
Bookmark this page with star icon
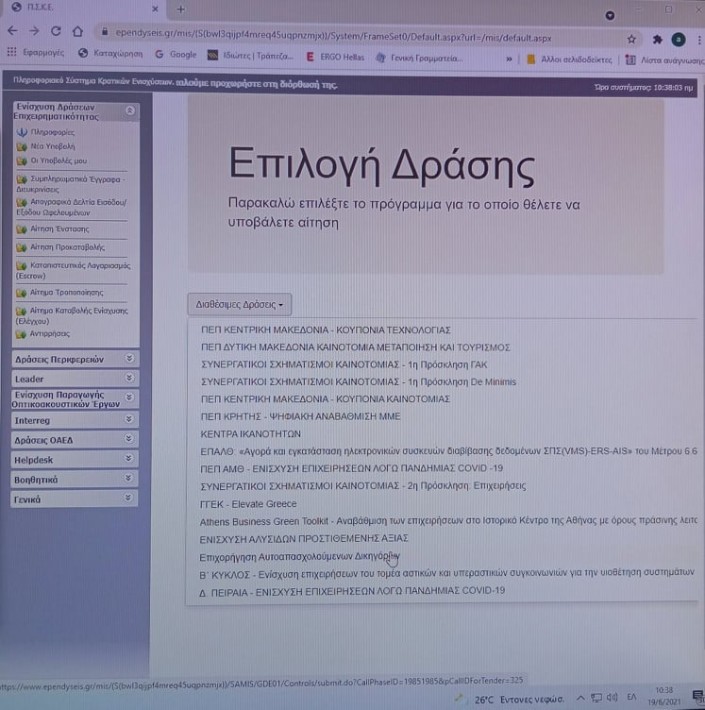pyautogui.click(x=632, y=39)
